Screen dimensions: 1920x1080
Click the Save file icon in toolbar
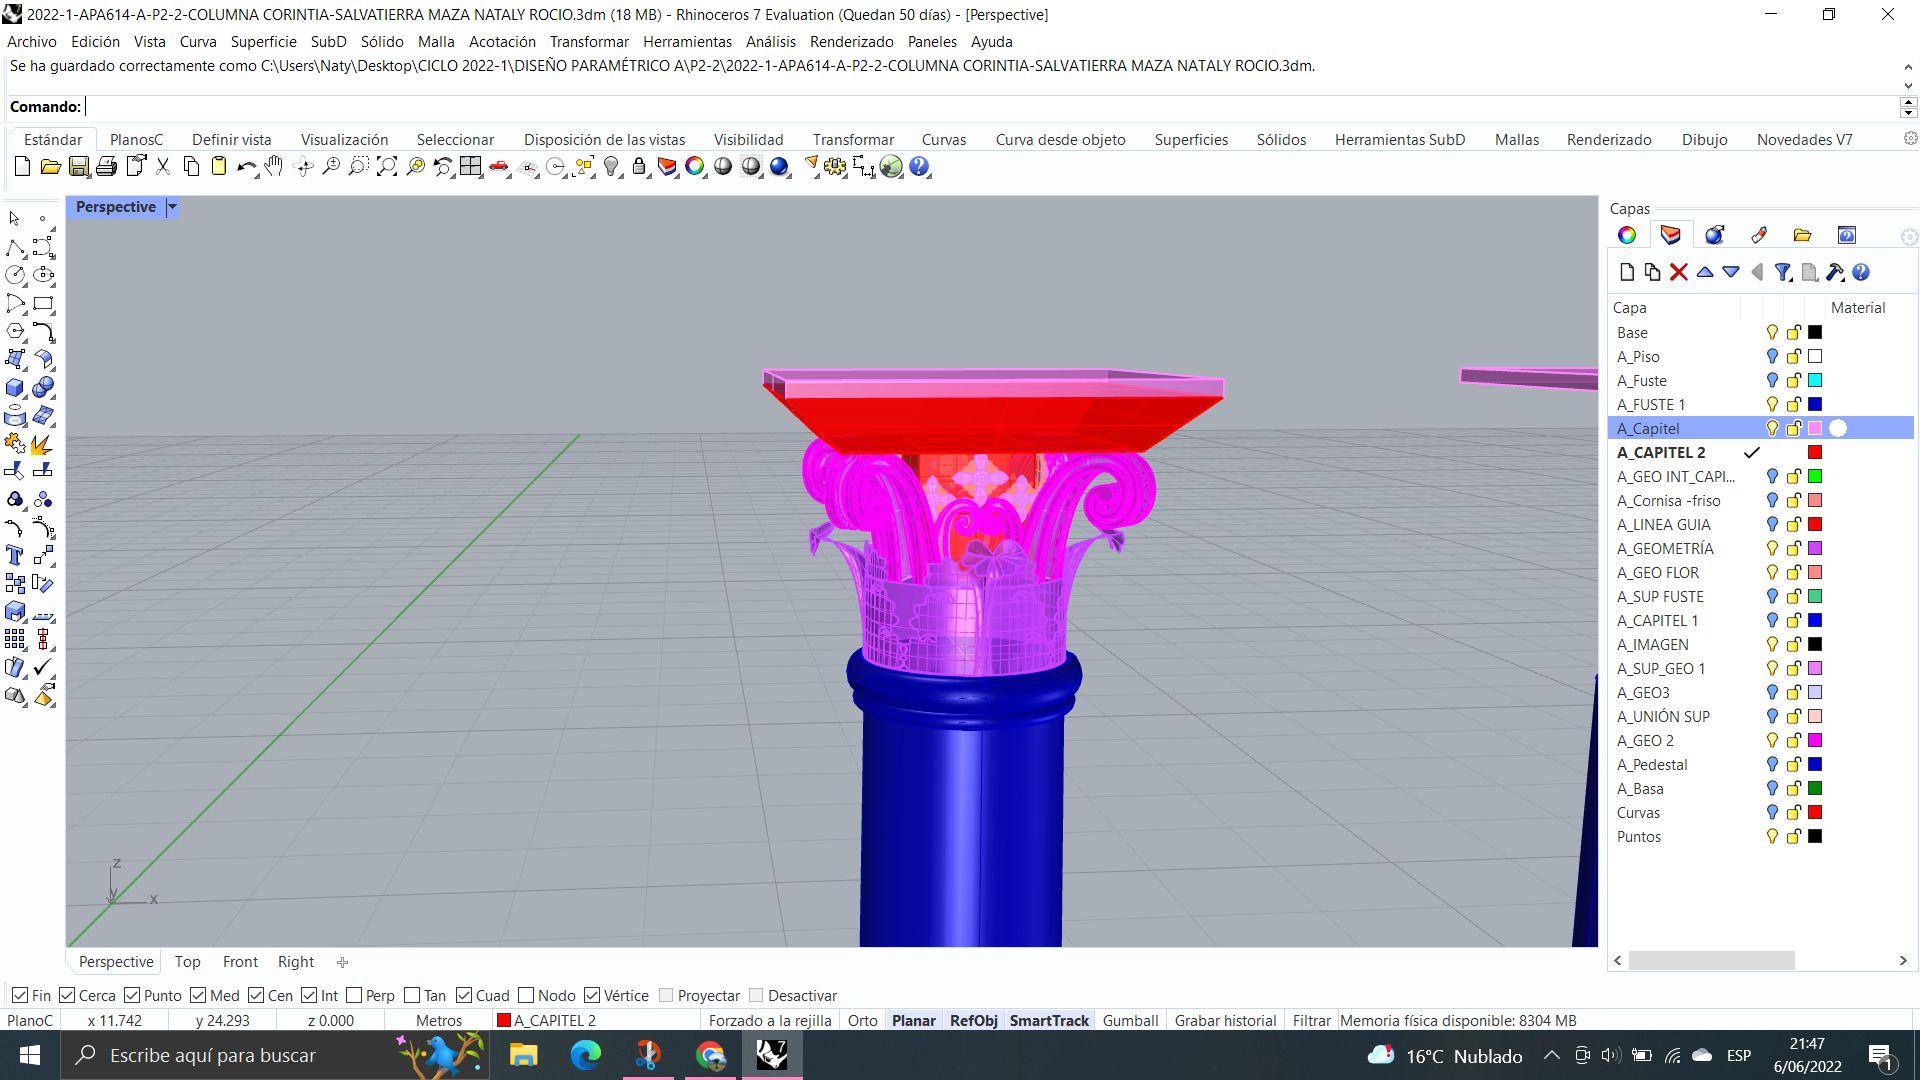(x=78, y=167)
